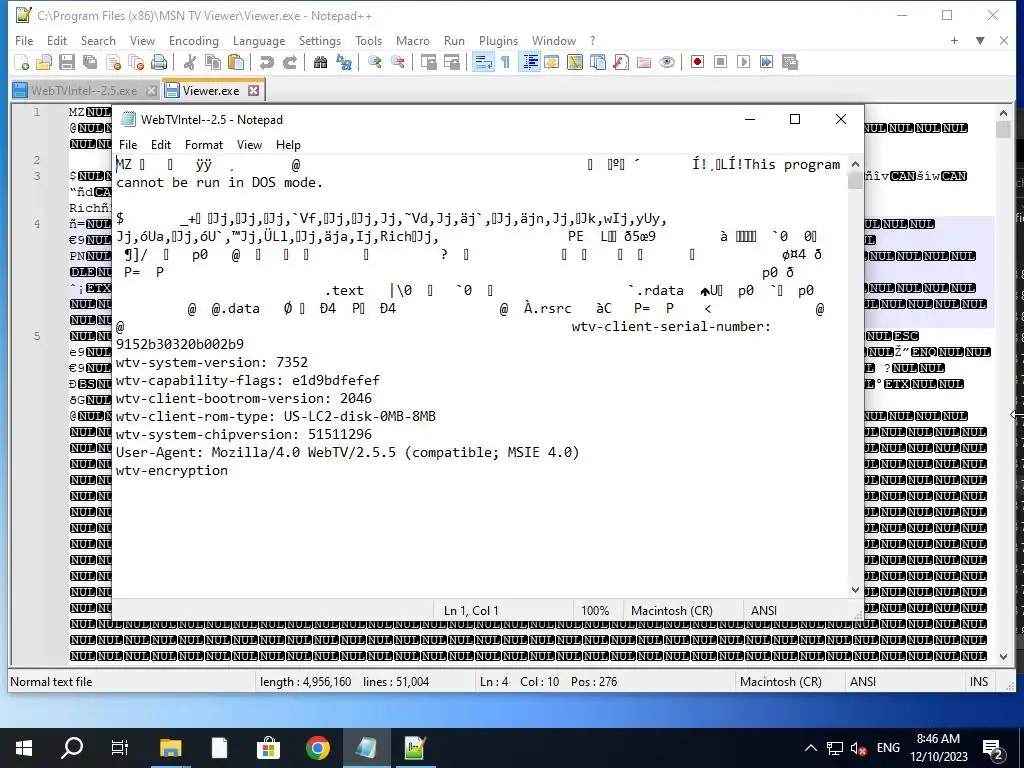
Task: Open user defined language dialog icon
Action: (552, 62)
